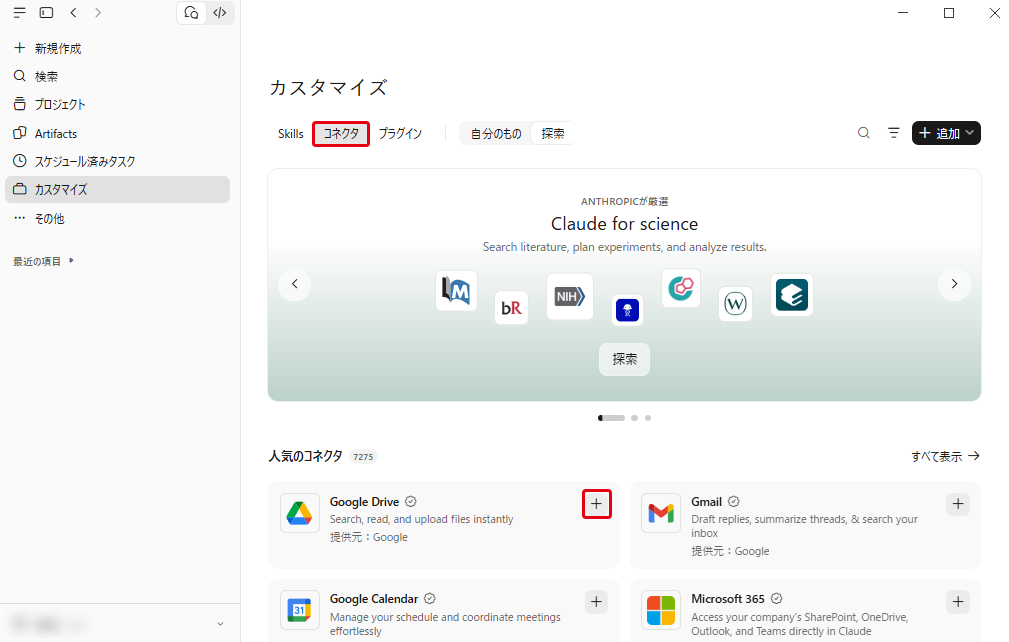Select カスタマイズ in the sidebar

tap(117, 190)
